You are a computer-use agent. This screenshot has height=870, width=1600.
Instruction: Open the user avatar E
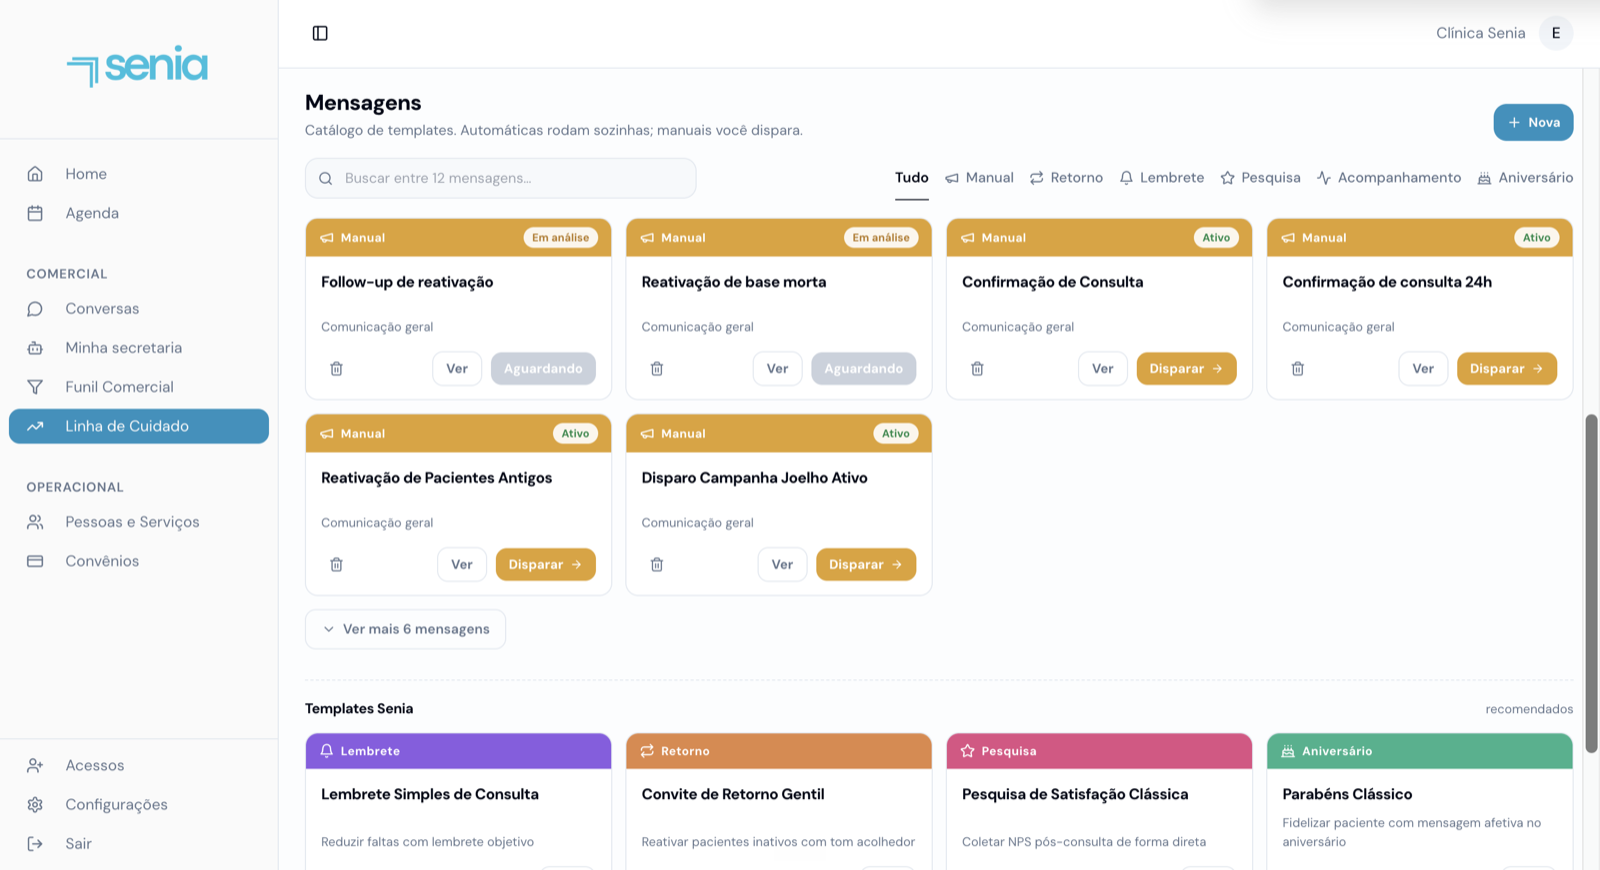click(1555, 33)
